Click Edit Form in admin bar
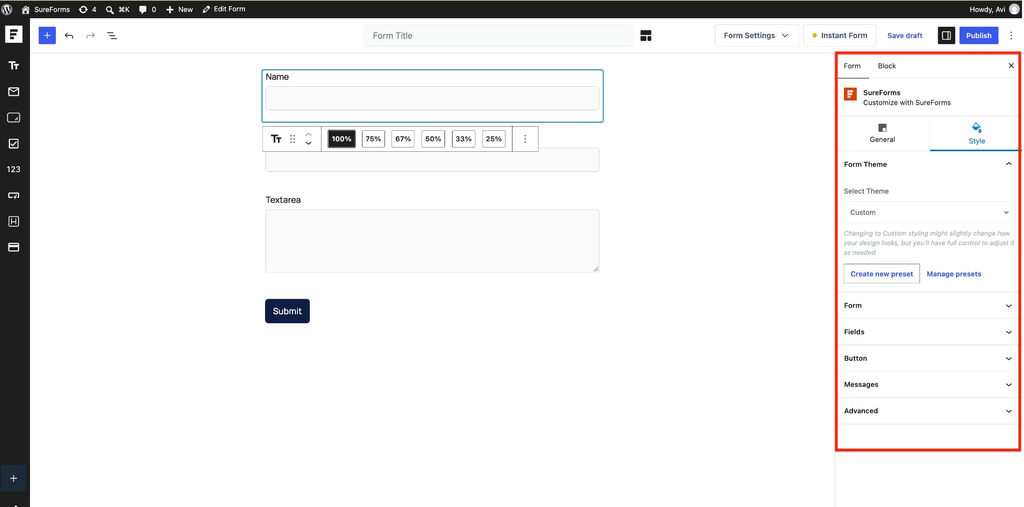This screenshot has height=507, width=1024. (x=224, y=9)
